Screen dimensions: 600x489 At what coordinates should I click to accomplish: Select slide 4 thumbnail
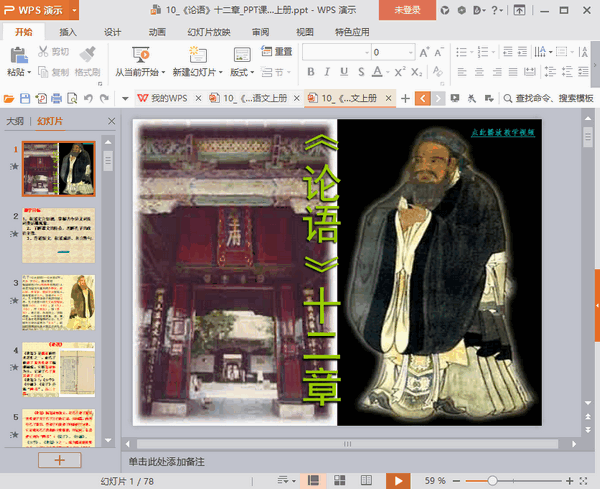[x=59, y=370]
